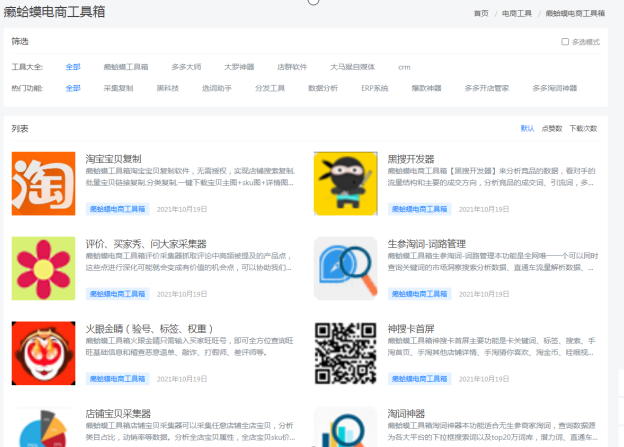This screenshot has height=447, width=624.
Task: Click the 癞蛤蟆电商工具箱 tag under 评价采集器
Action: coord(117,294)
